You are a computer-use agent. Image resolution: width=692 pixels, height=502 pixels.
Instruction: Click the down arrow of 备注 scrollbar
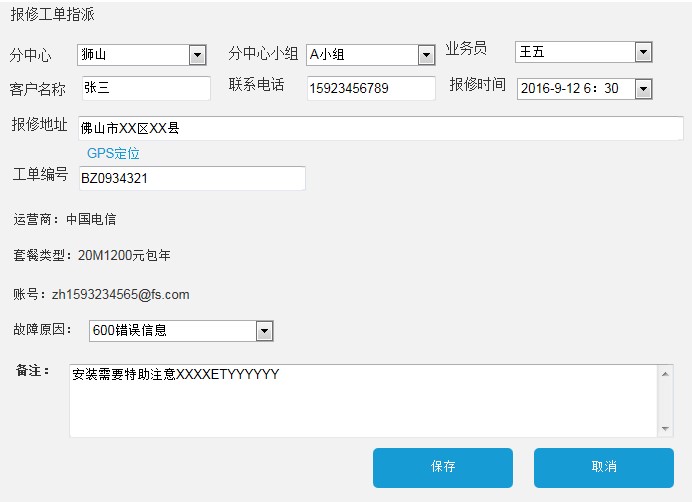[x=665, y=429]
